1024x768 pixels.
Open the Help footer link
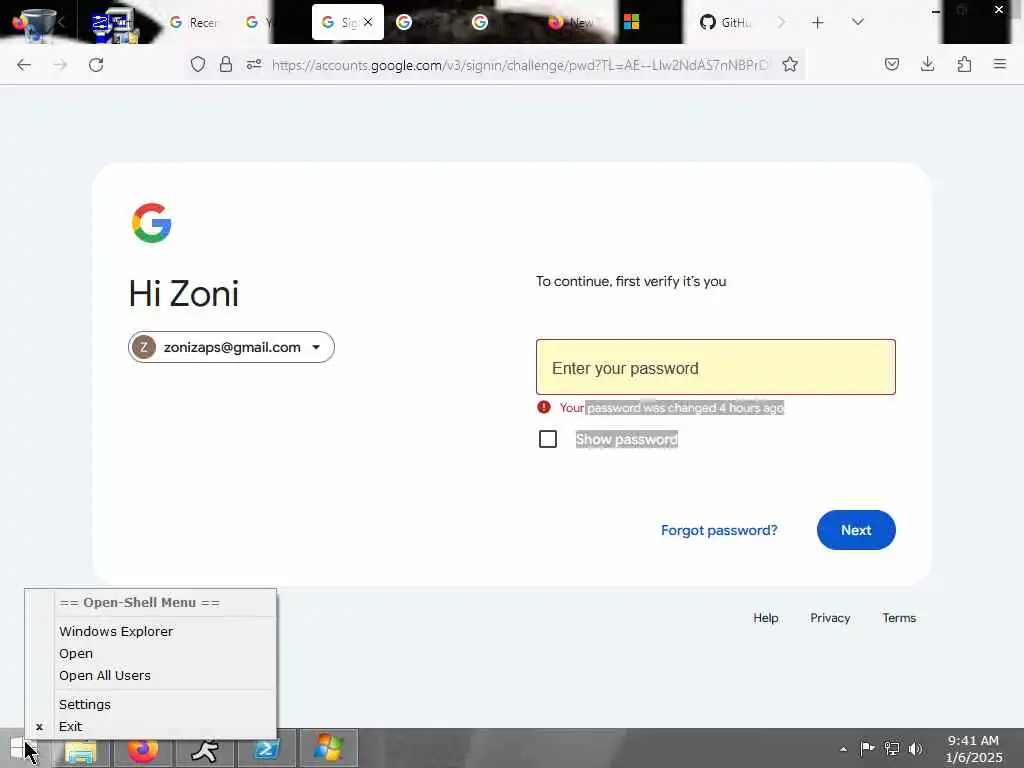pos(766,618)
